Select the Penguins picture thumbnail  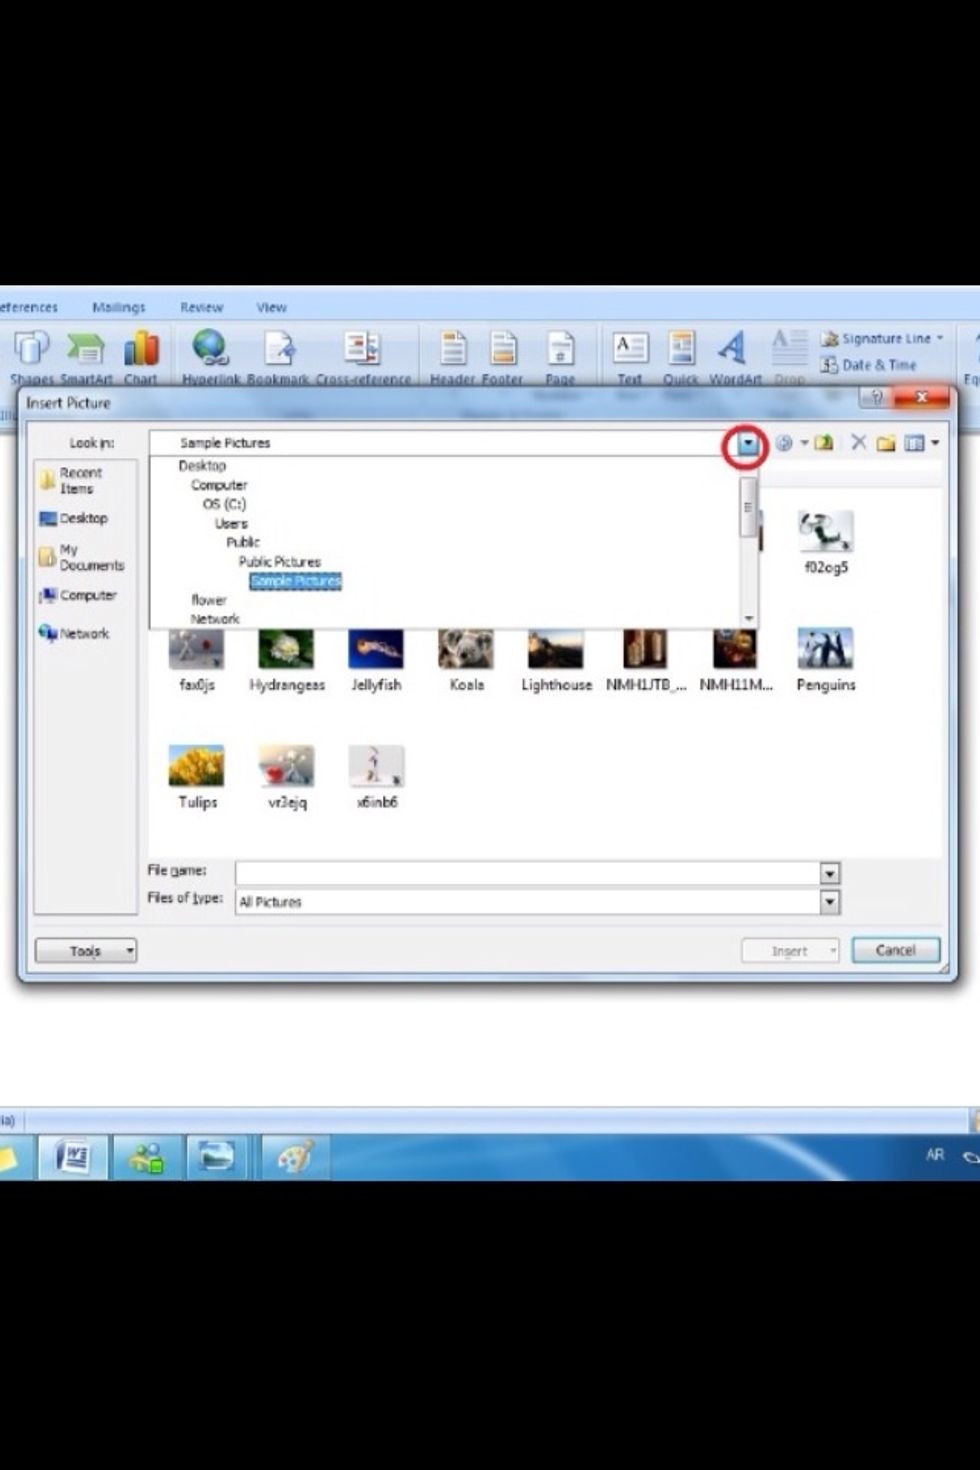point(825,650)
